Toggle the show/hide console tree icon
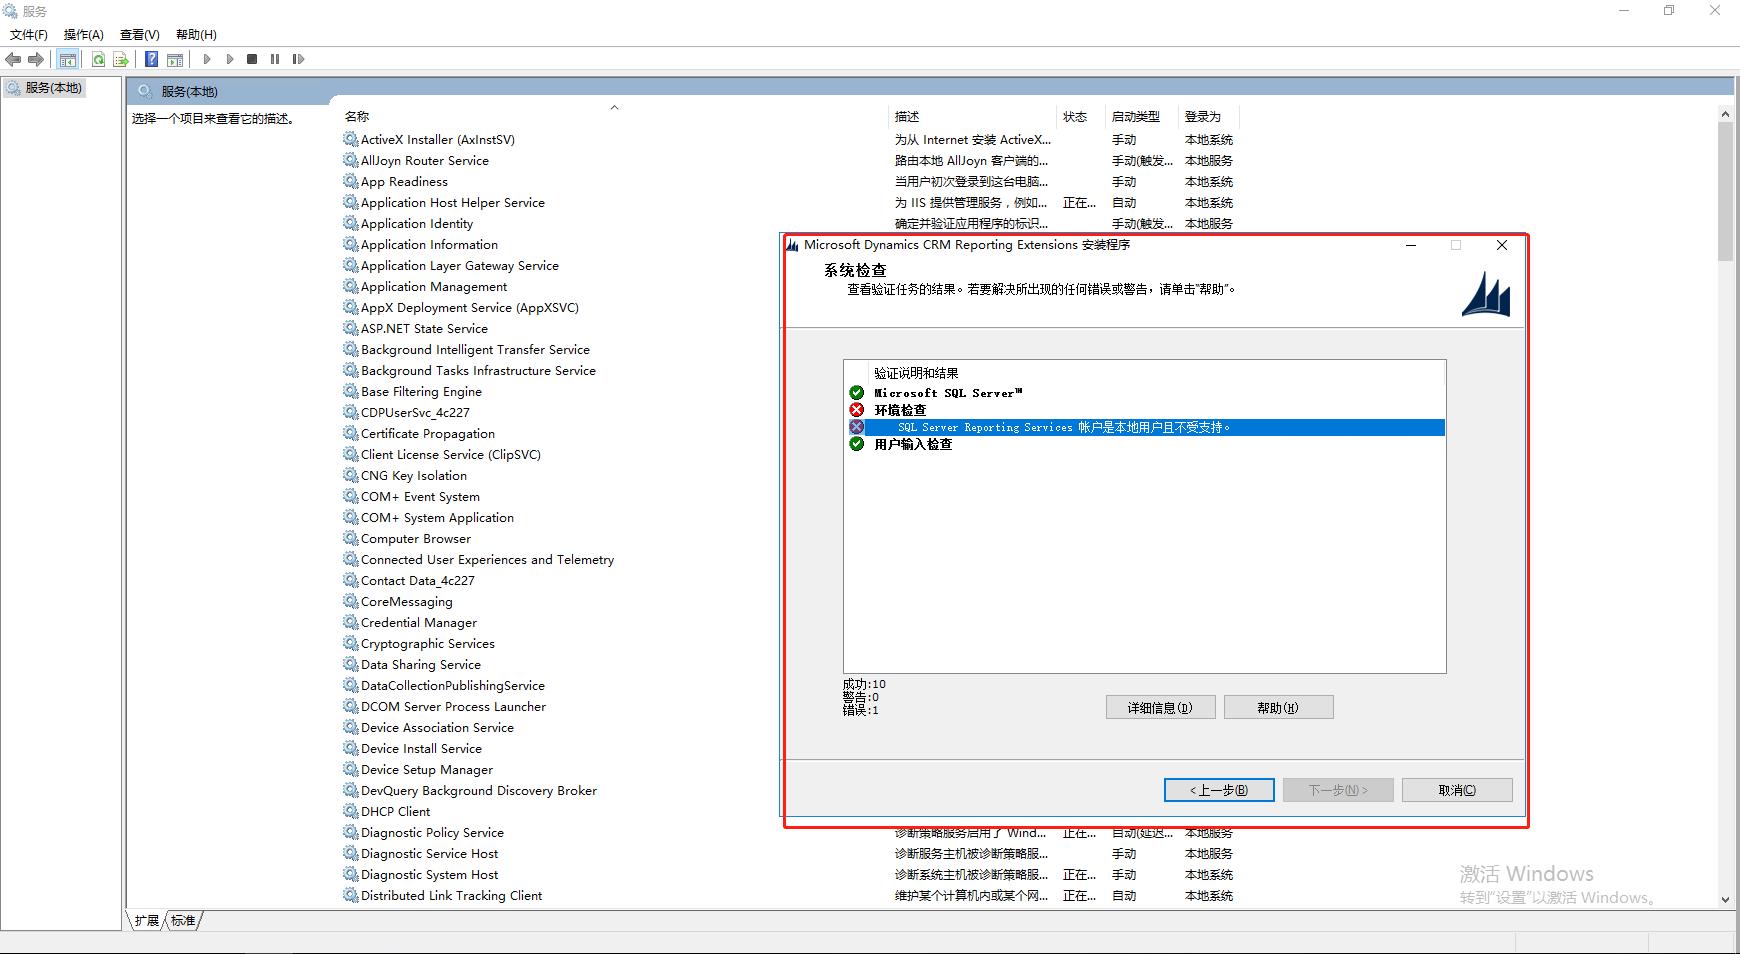 coord(68,59)
